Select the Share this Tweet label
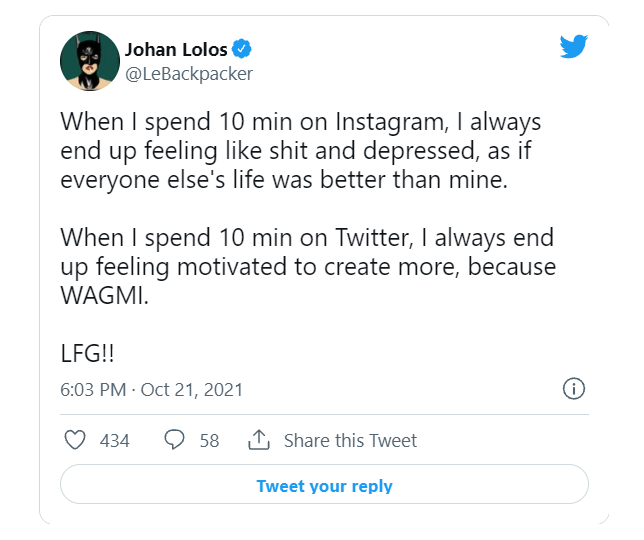Image resolution: width=644 pixels, height=540 pixels. click(x=350, y=441)
